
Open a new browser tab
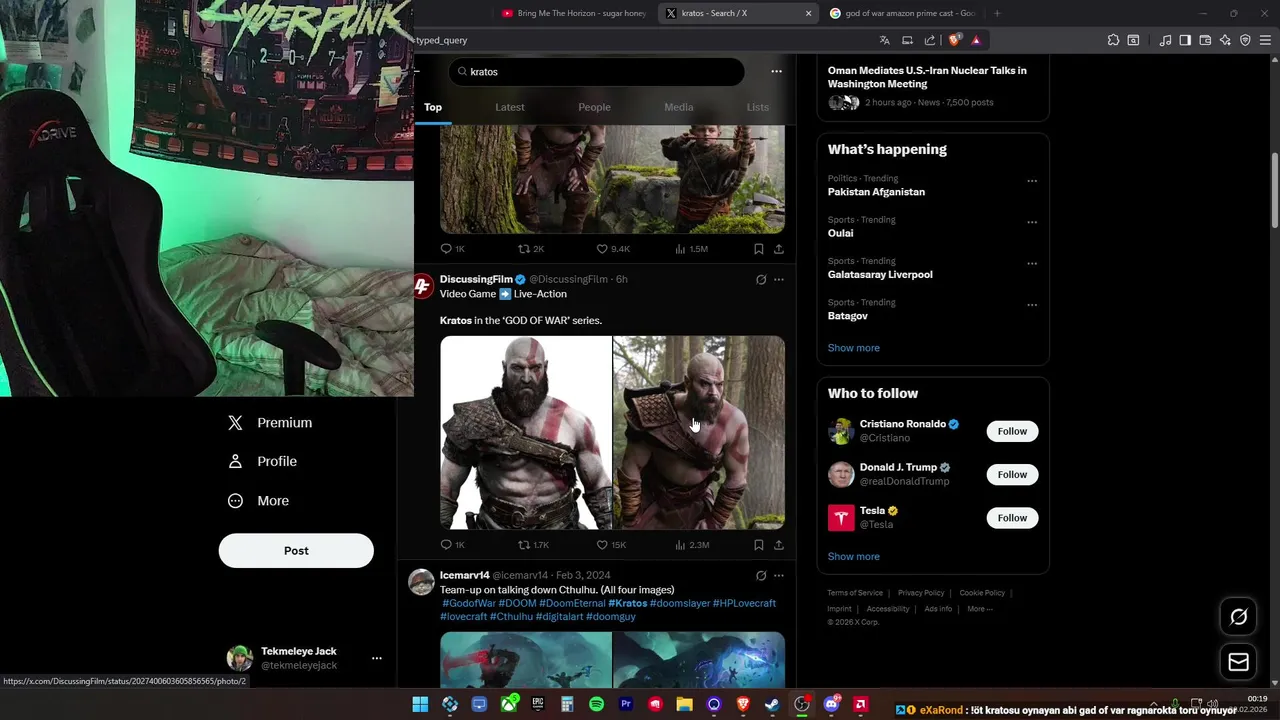997,13
